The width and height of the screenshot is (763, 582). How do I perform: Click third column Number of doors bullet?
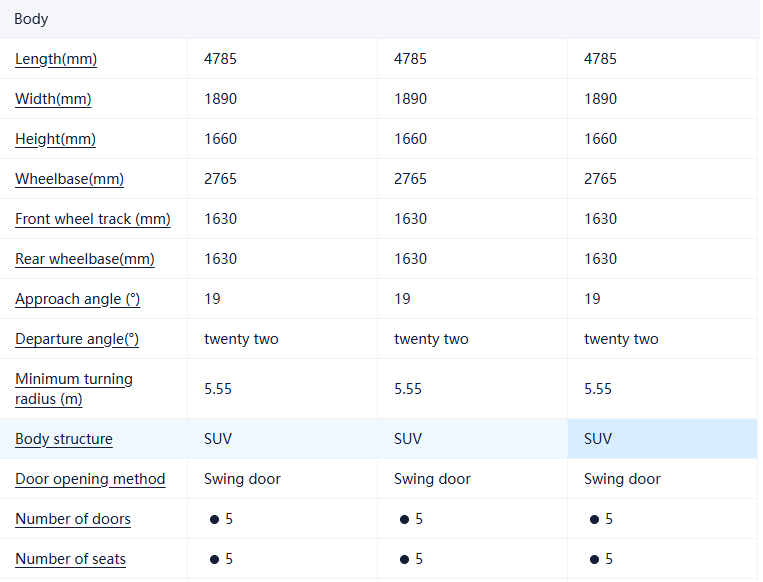point(595,520)
